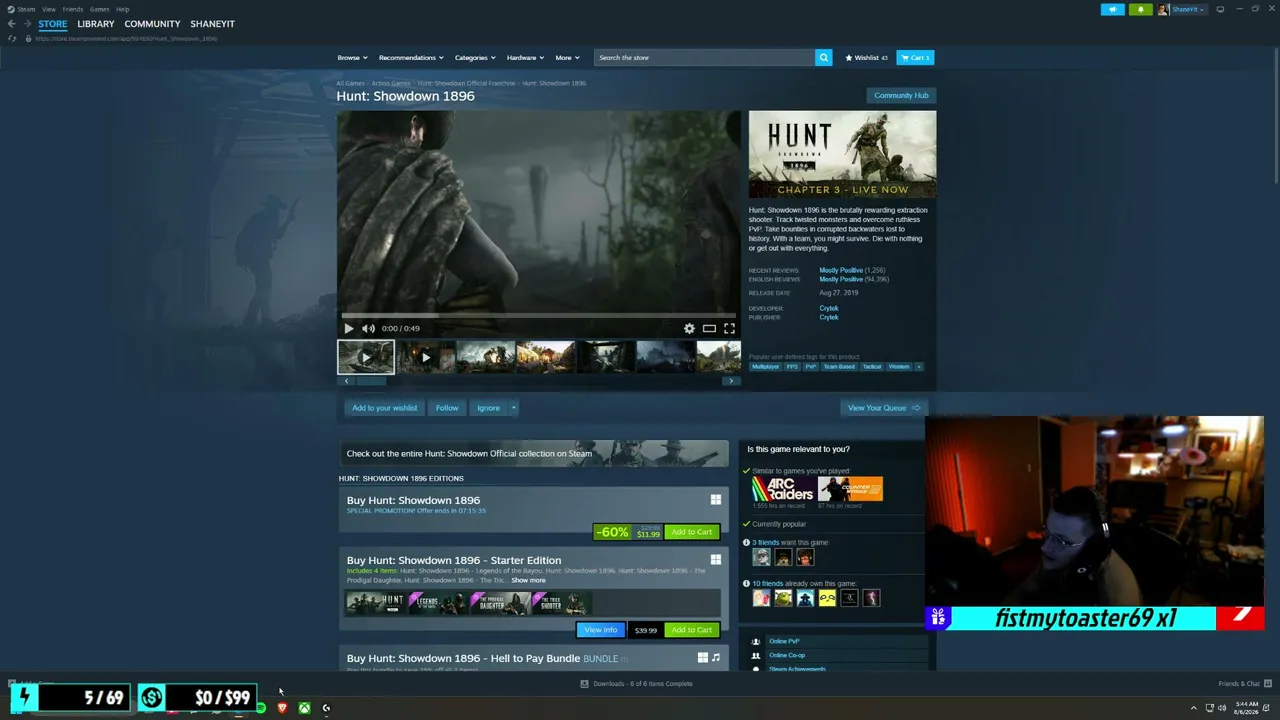The height and width of the screenshot is (720, 1280).
Task: Click the plus tag to add more tags
Action: (x=919, y=367)
